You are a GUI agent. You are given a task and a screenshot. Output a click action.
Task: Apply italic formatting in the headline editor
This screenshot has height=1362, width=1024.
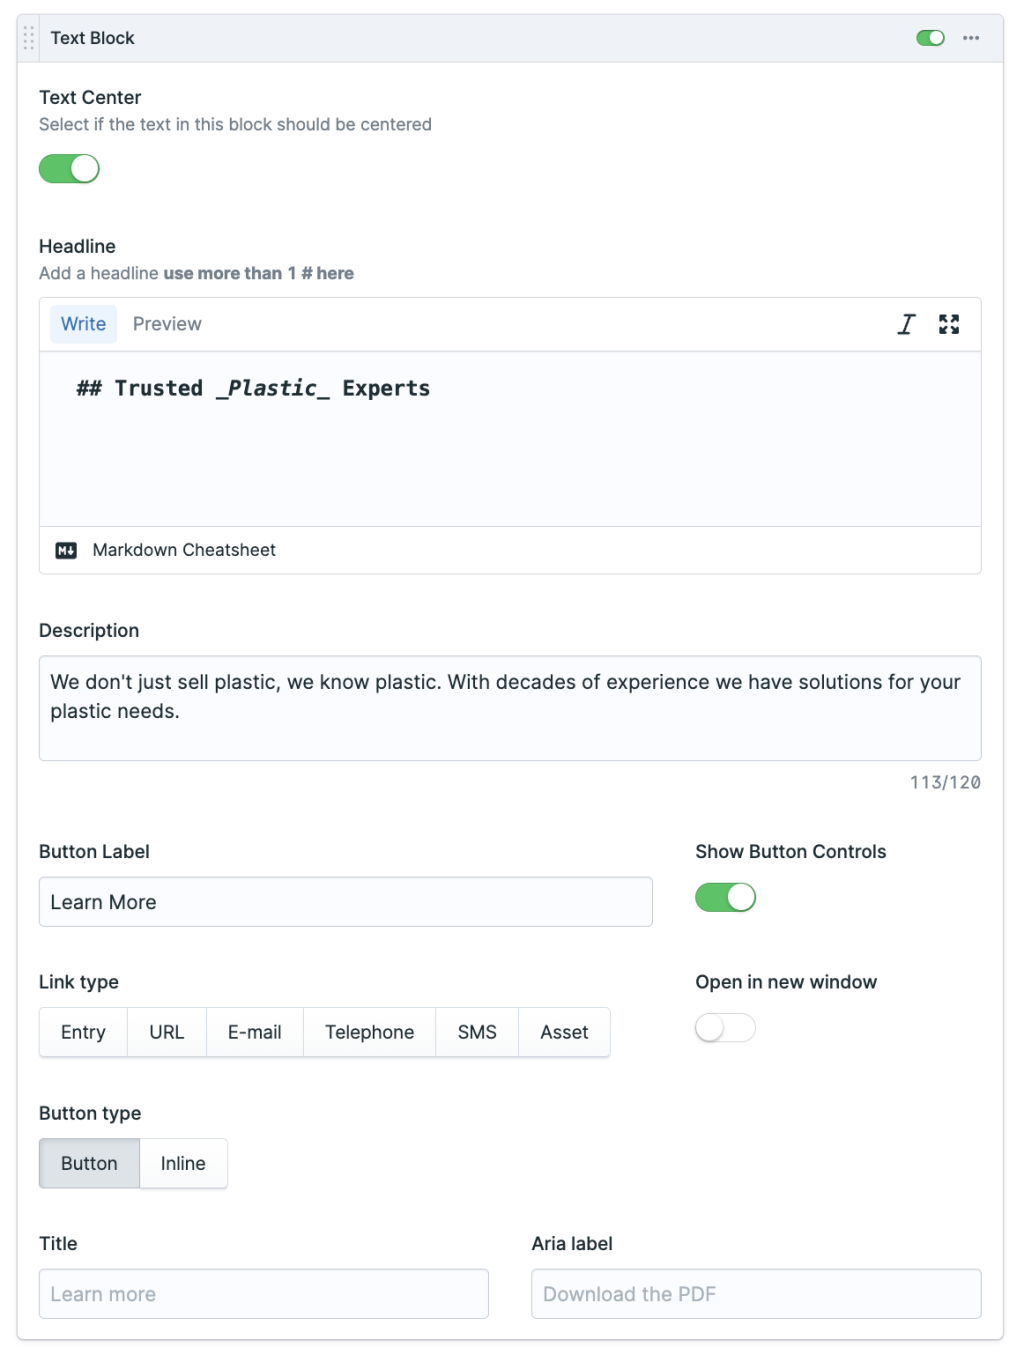pyautogui.click(x=905, y=323)
